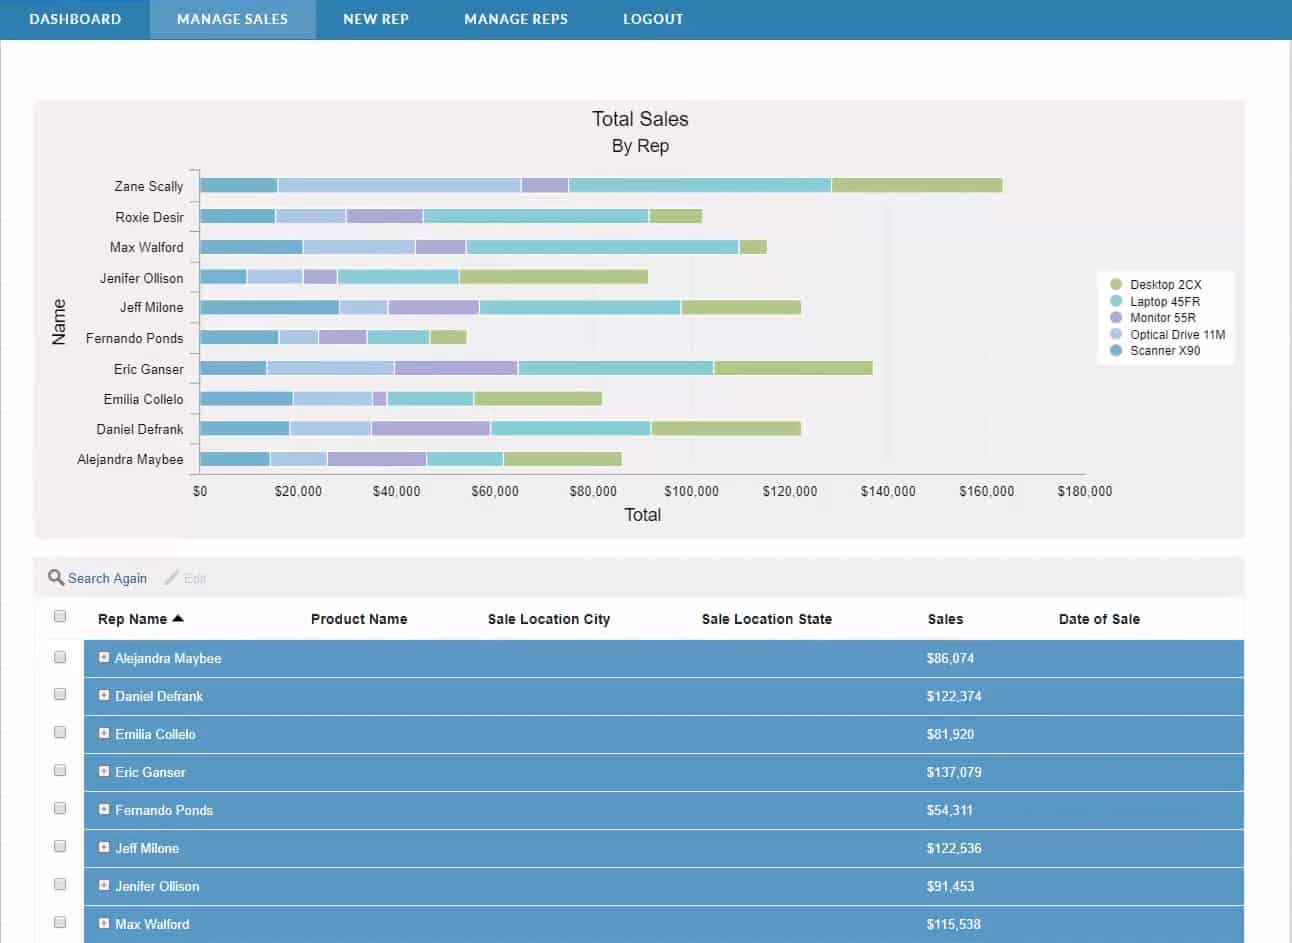
Task: Toggle Scanner X90 legend marker
Action: pyautogui.click(x=1116, y=351)
